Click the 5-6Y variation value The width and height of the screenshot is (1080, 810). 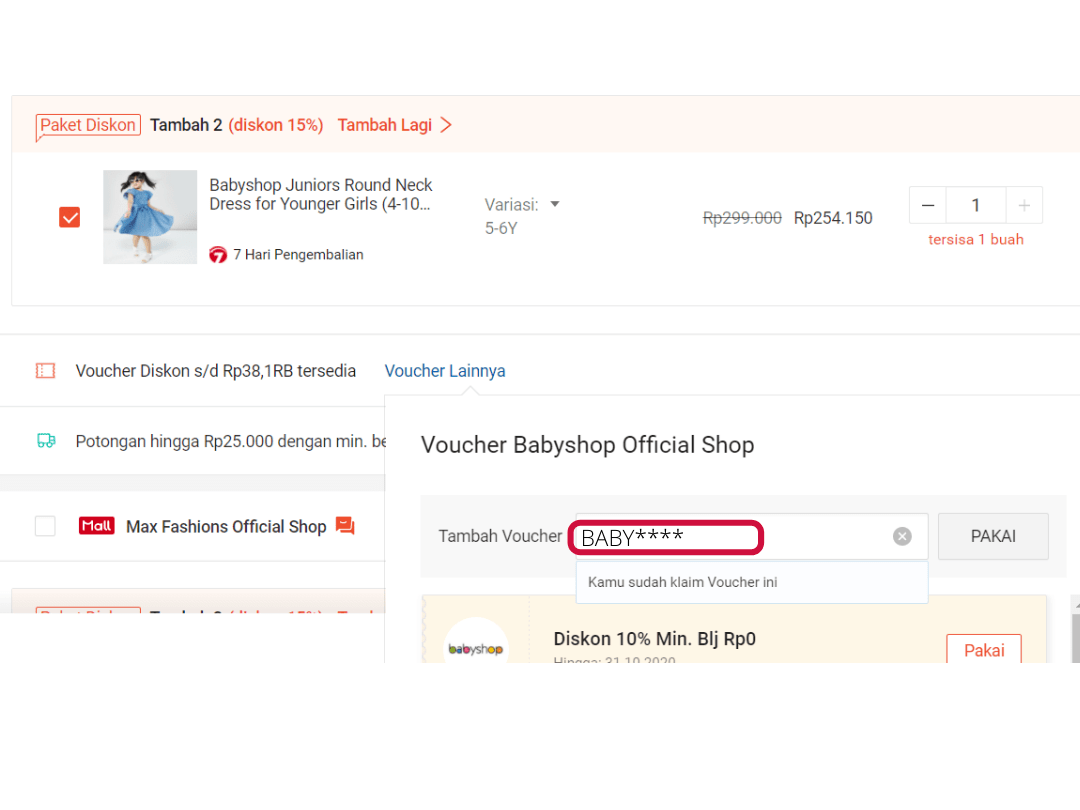point(501,228)
